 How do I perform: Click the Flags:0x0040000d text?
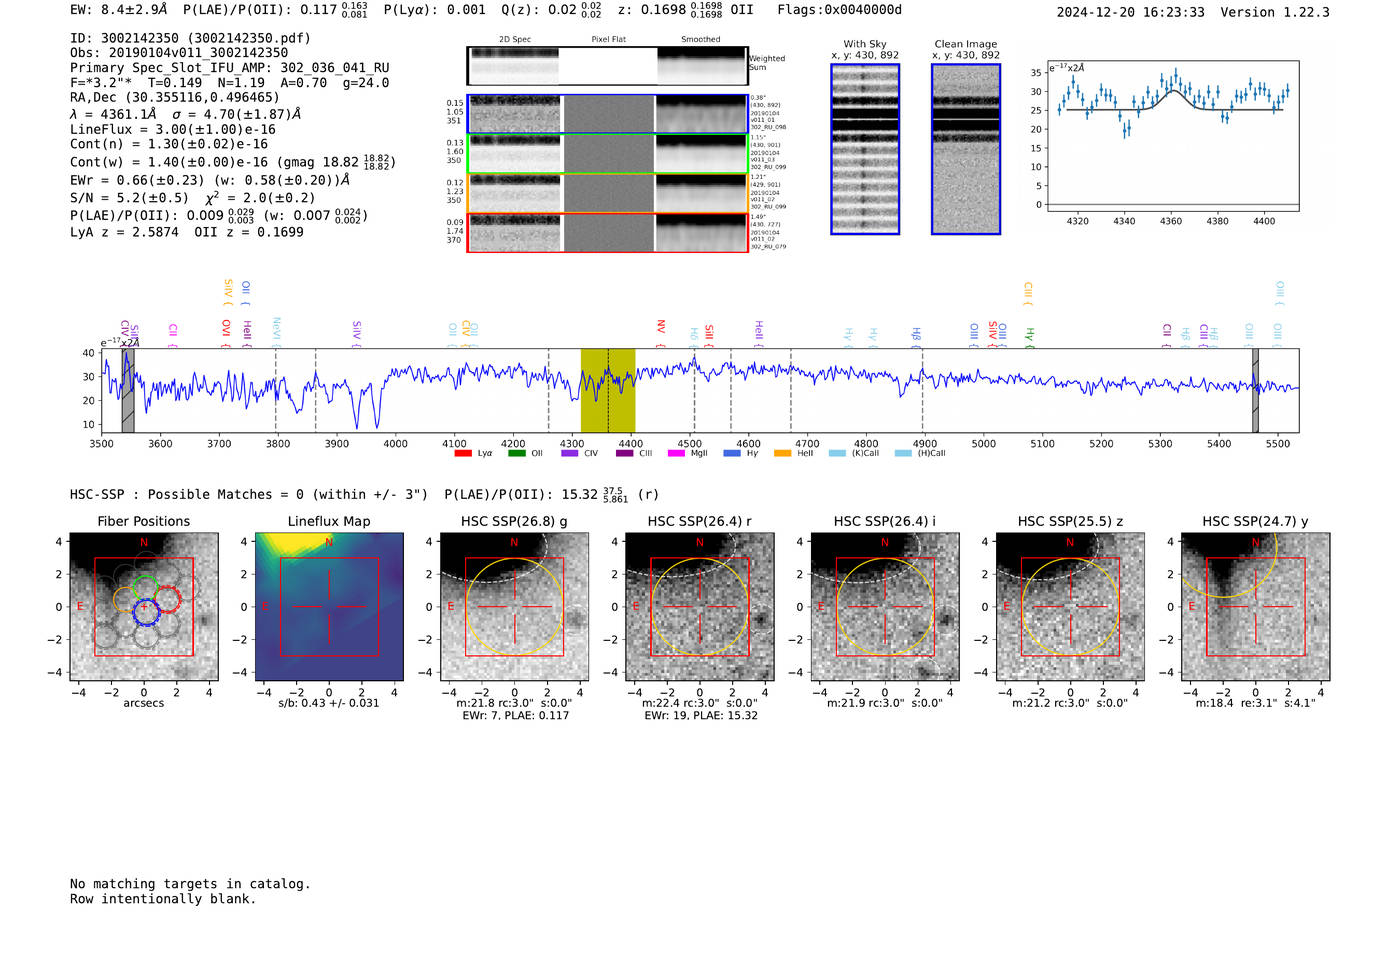(840, 10)
